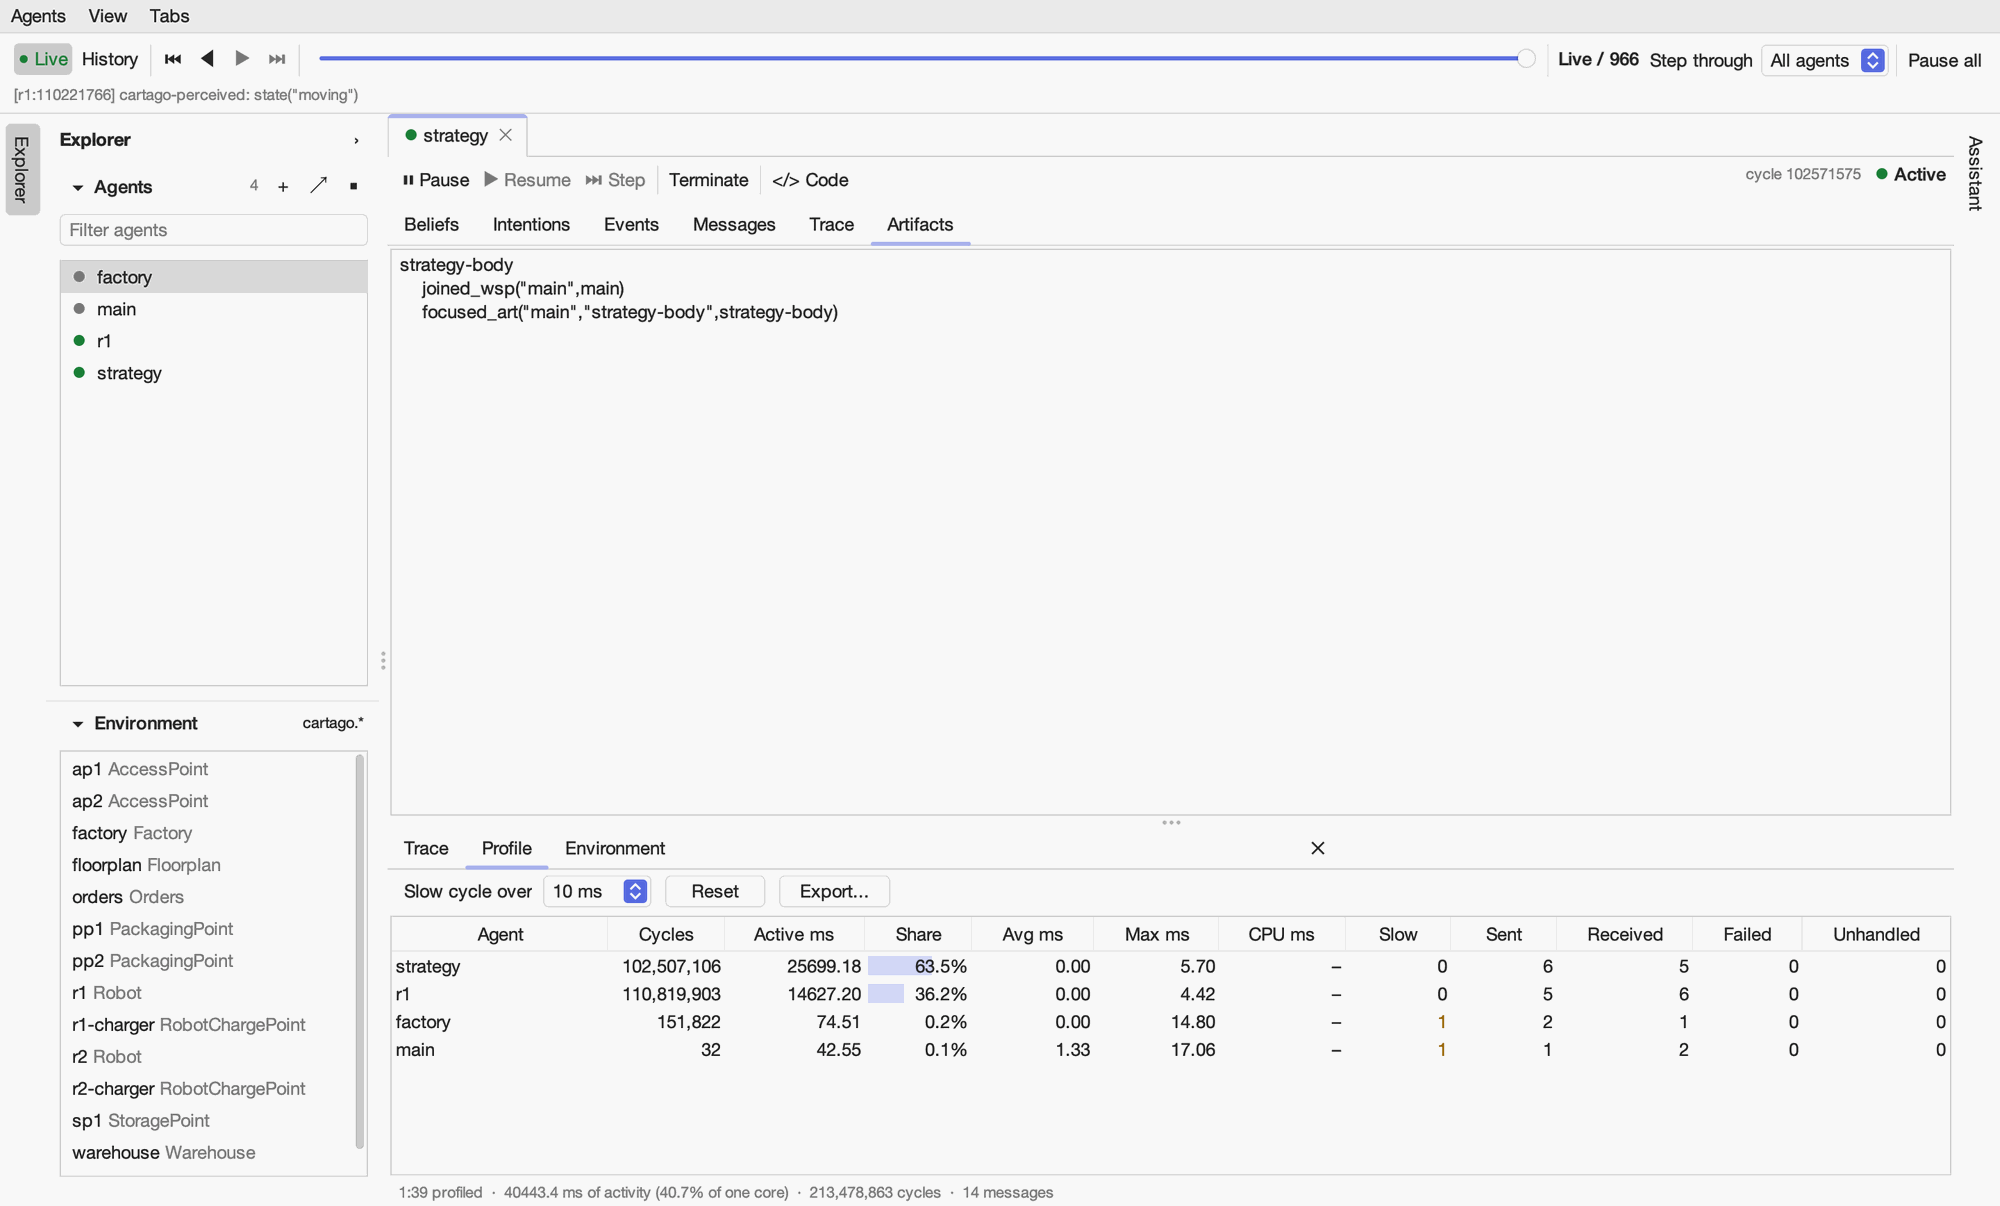2000x1206 pixels.
Task: Open the Tabs menu
Action: click(169, 16)
